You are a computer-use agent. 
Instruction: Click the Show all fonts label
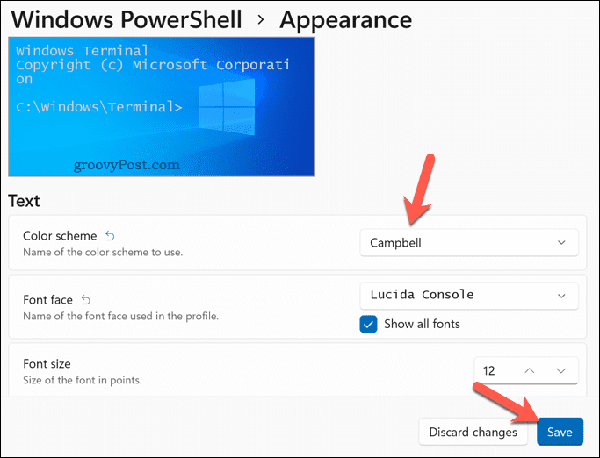click(x=422, y=324)
